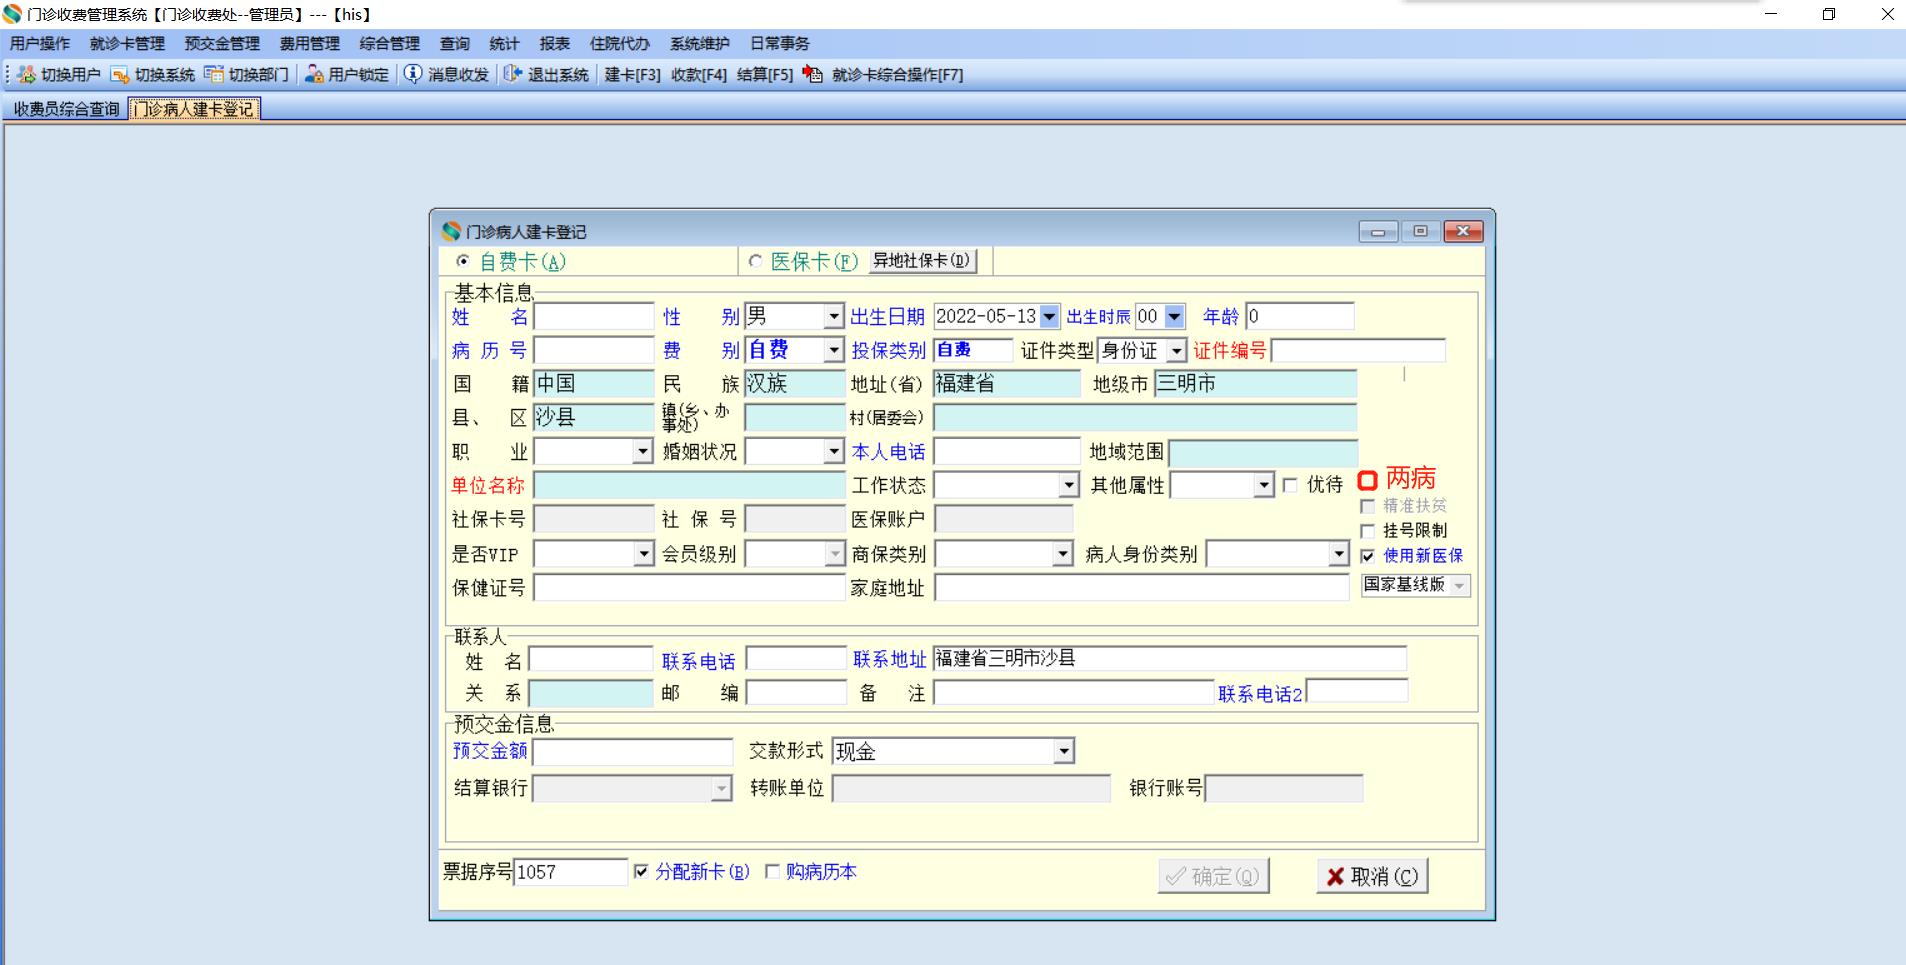Image resolution: width=1906 pixels, height=965 pixels.
Task: Click 结算[F5] in the toolbar
Action: pos(764,75)
